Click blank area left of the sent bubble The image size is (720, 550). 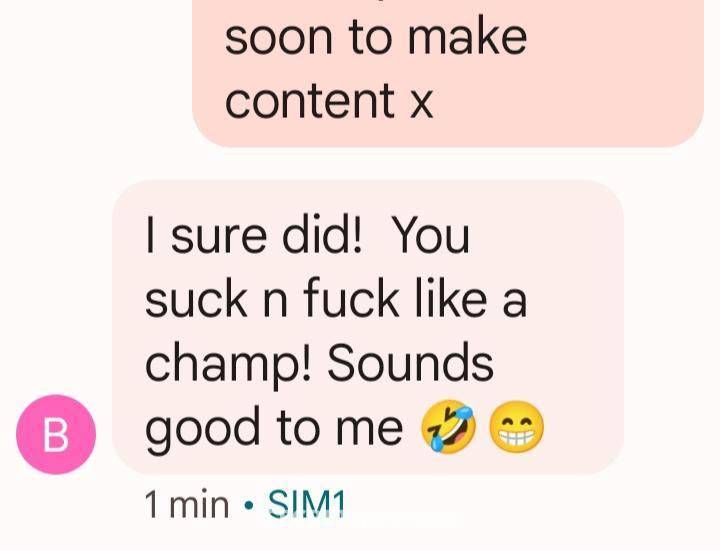[96, 73]
